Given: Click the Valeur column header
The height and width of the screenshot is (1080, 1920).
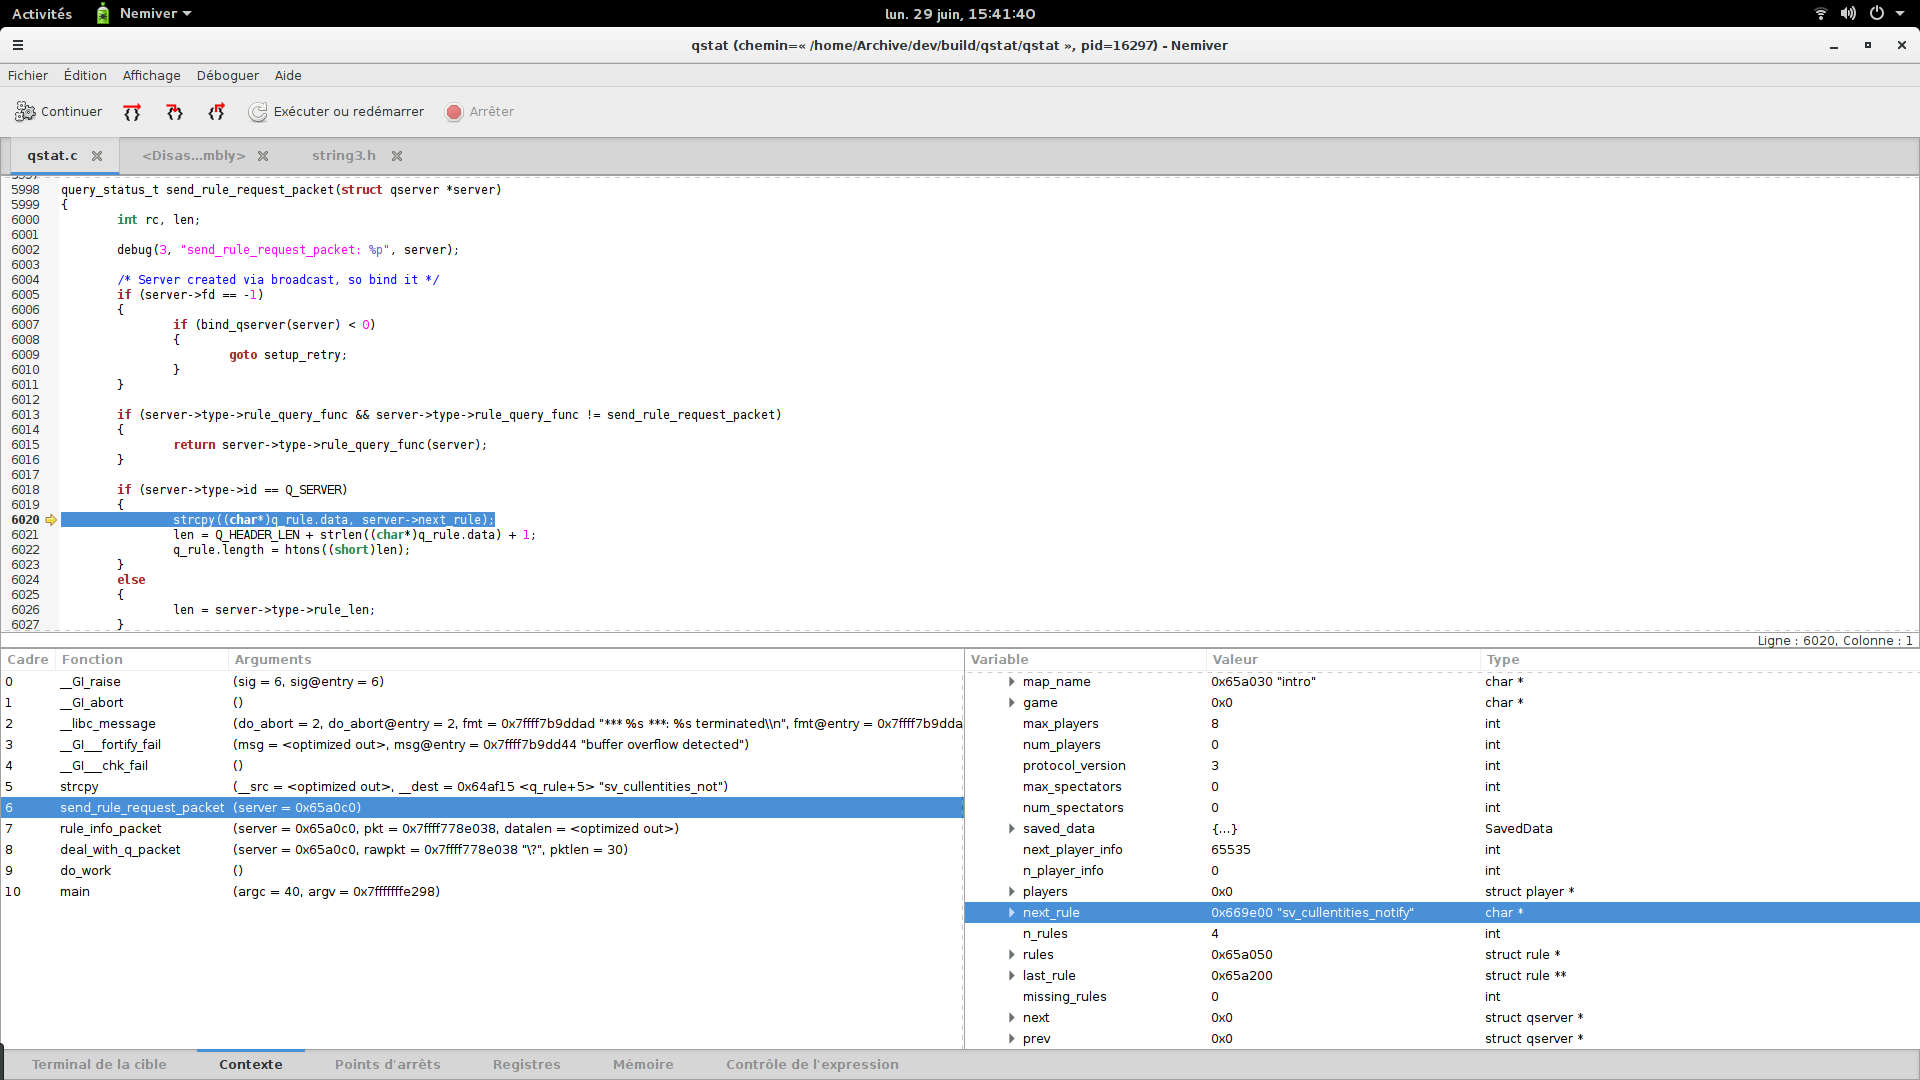Looking at the screenshot, I should pos(1343,660).
